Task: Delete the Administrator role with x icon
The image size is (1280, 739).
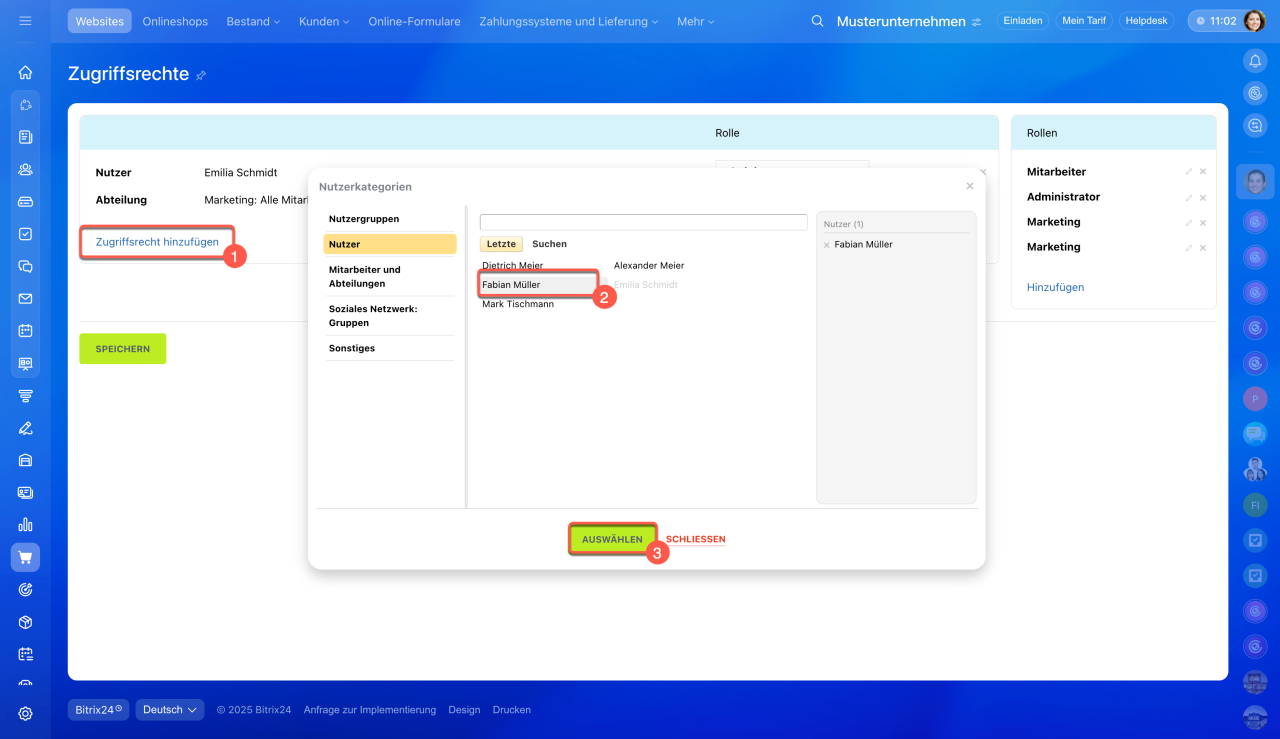Action: 1203,197
